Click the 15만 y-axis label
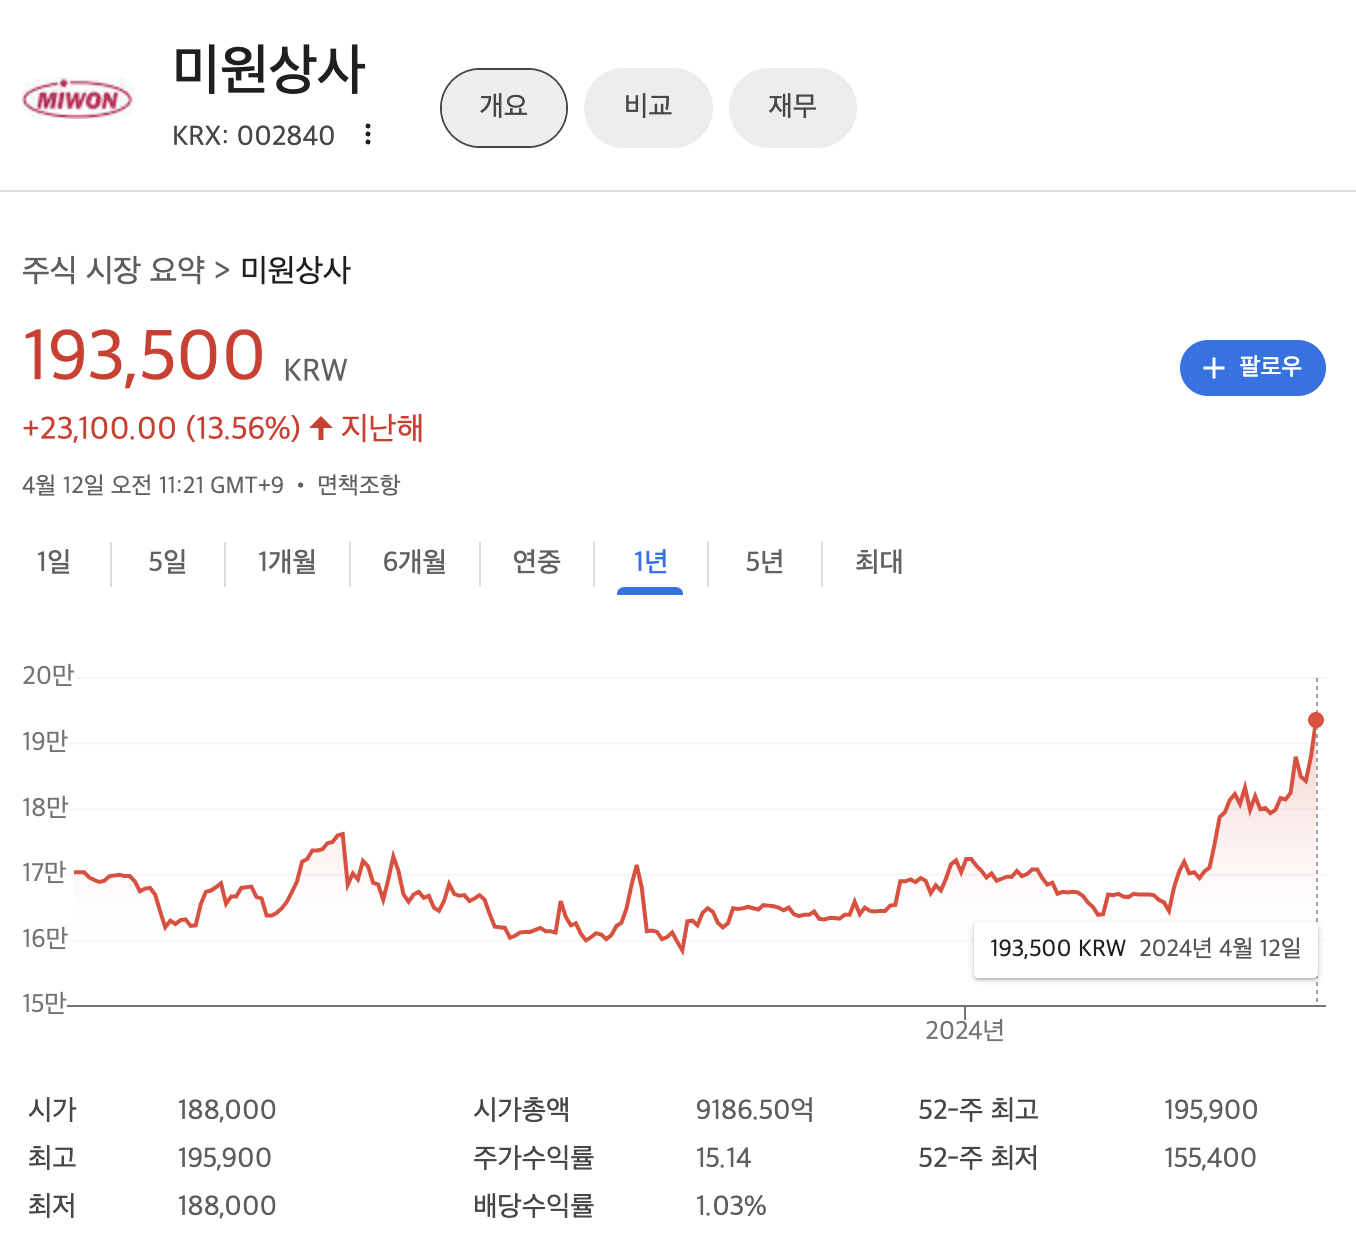This screenshot has width=1356, height=1246. point(44,1003)
